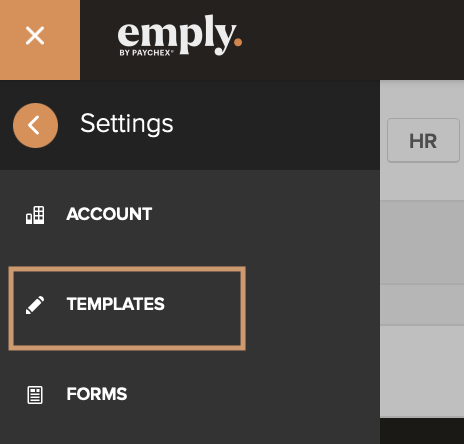Open the FORMS settings section
Screen dimensions: 464x444
(97, 394)
